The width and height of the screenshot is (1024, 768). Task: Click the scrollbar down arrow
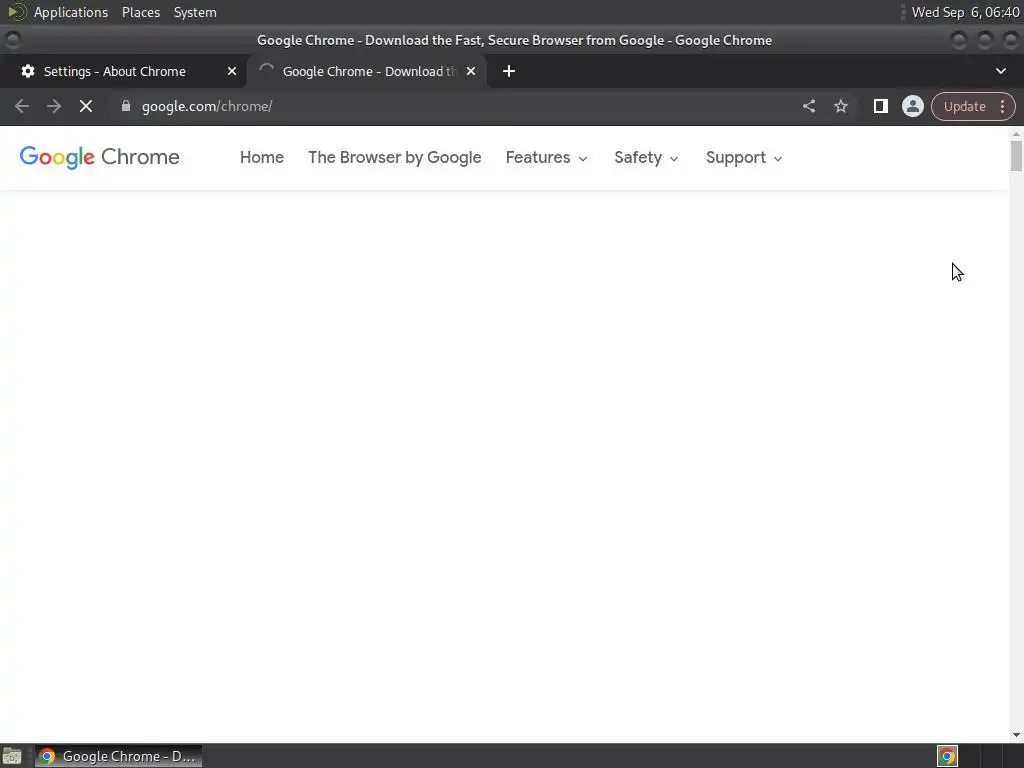[x=1016, y=735]
